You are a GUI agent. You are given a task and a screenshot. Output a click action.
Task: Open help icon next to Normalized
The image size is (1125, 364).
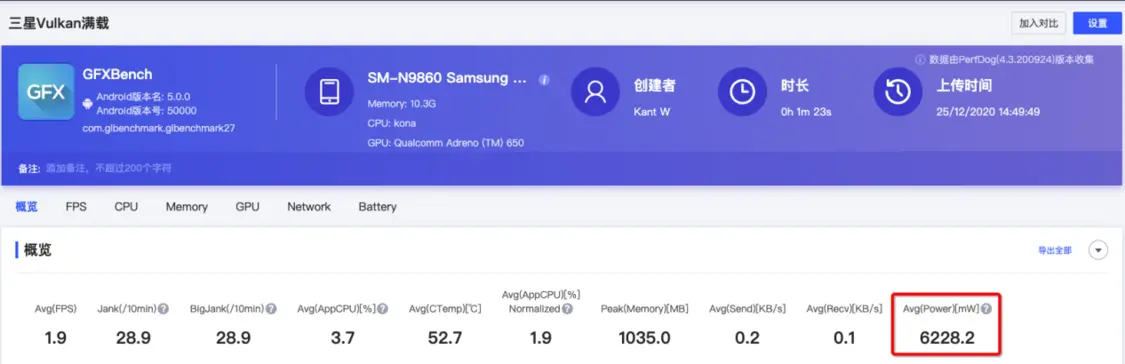[x=568, y=309]
